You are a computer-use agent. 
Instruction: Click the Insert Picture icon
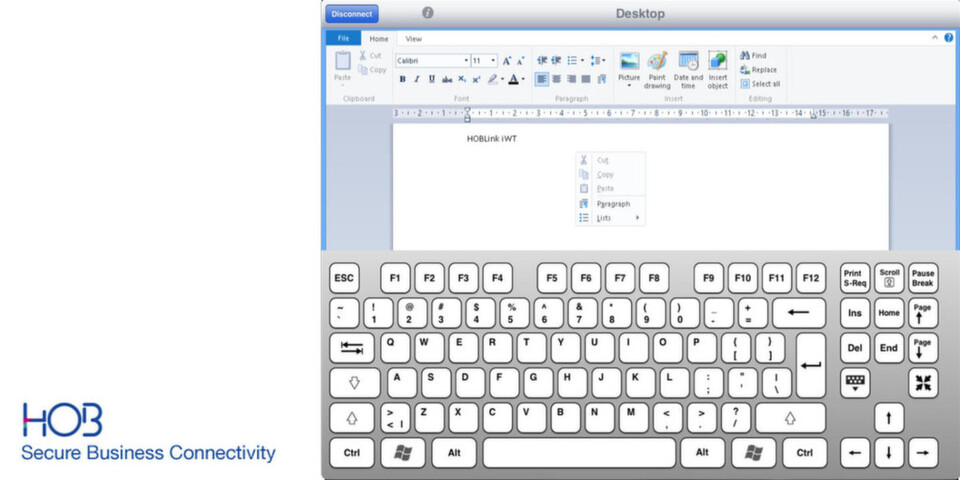(x=629, y=61)
